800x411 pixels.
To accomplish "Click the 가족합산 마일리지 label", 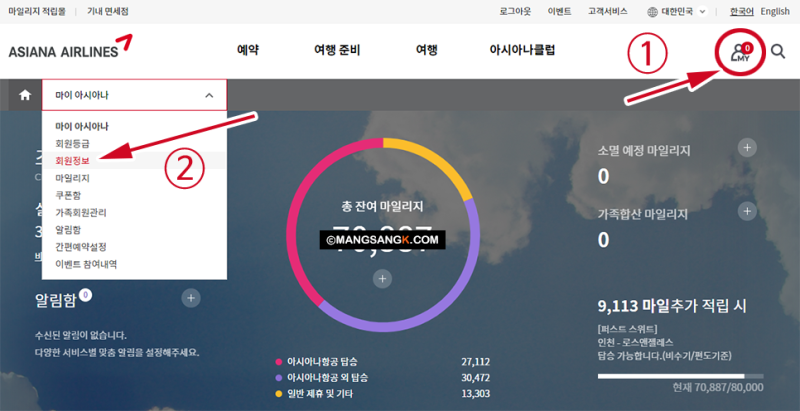I will click(x=643, y=214).
